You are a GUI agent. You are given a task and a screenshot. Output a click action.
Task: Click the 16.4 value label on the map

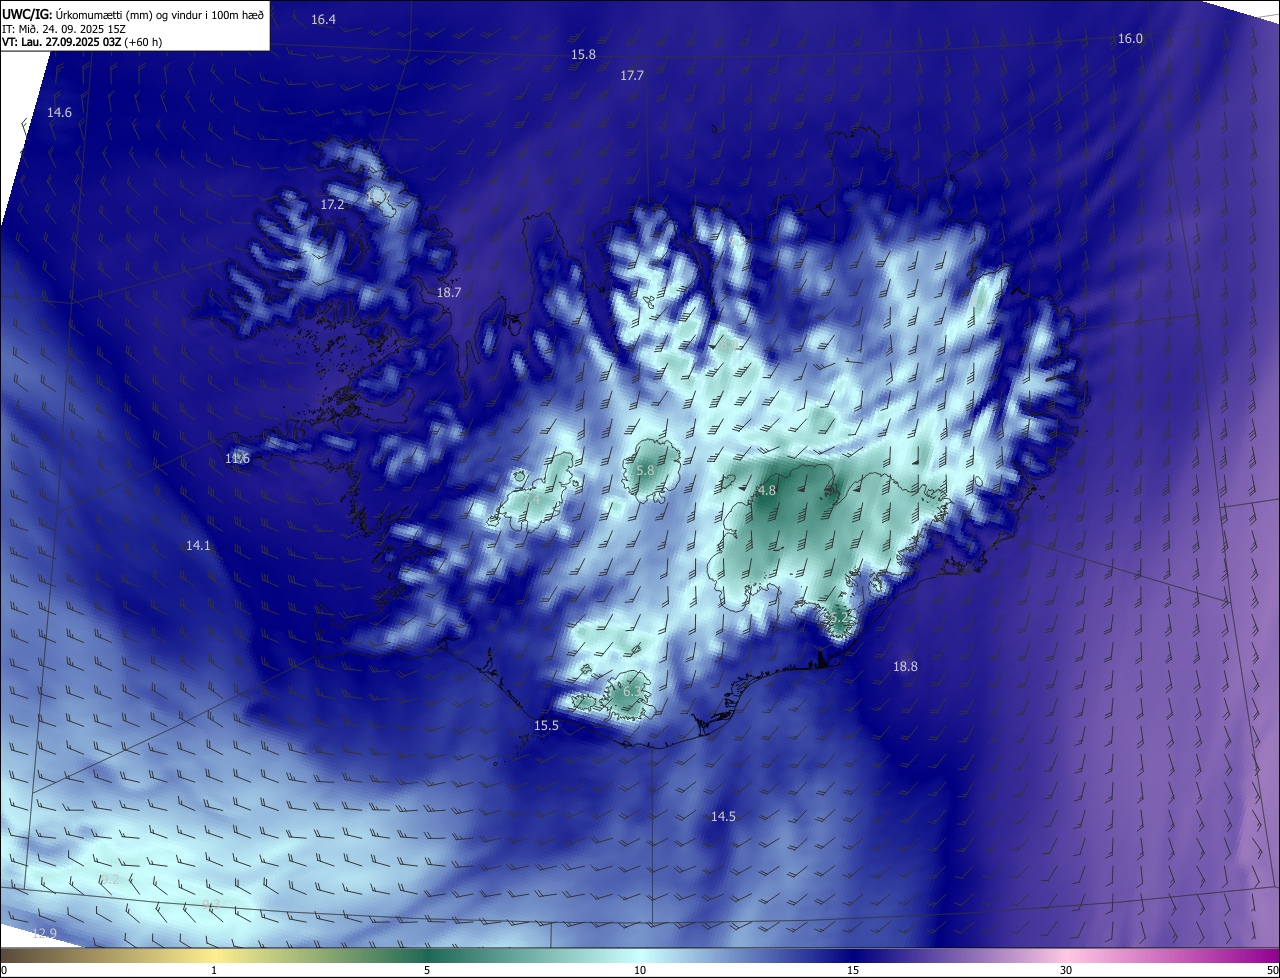tap(323, 20)
